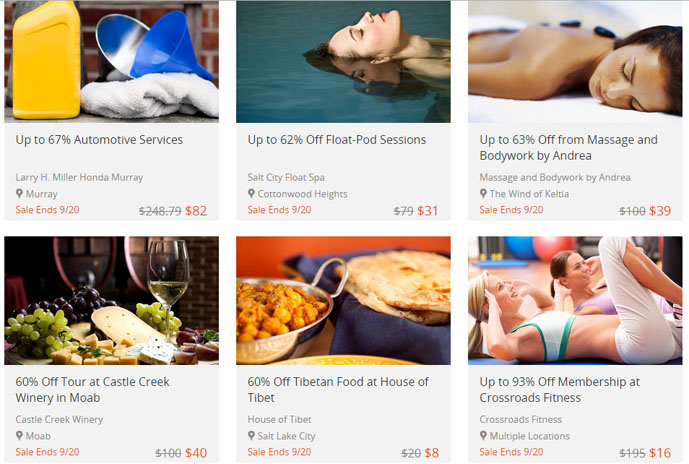This screenshot has width=689, height=464.
Task: Open the wine and cheese winery photo
Action: click(x=112, y=301)
